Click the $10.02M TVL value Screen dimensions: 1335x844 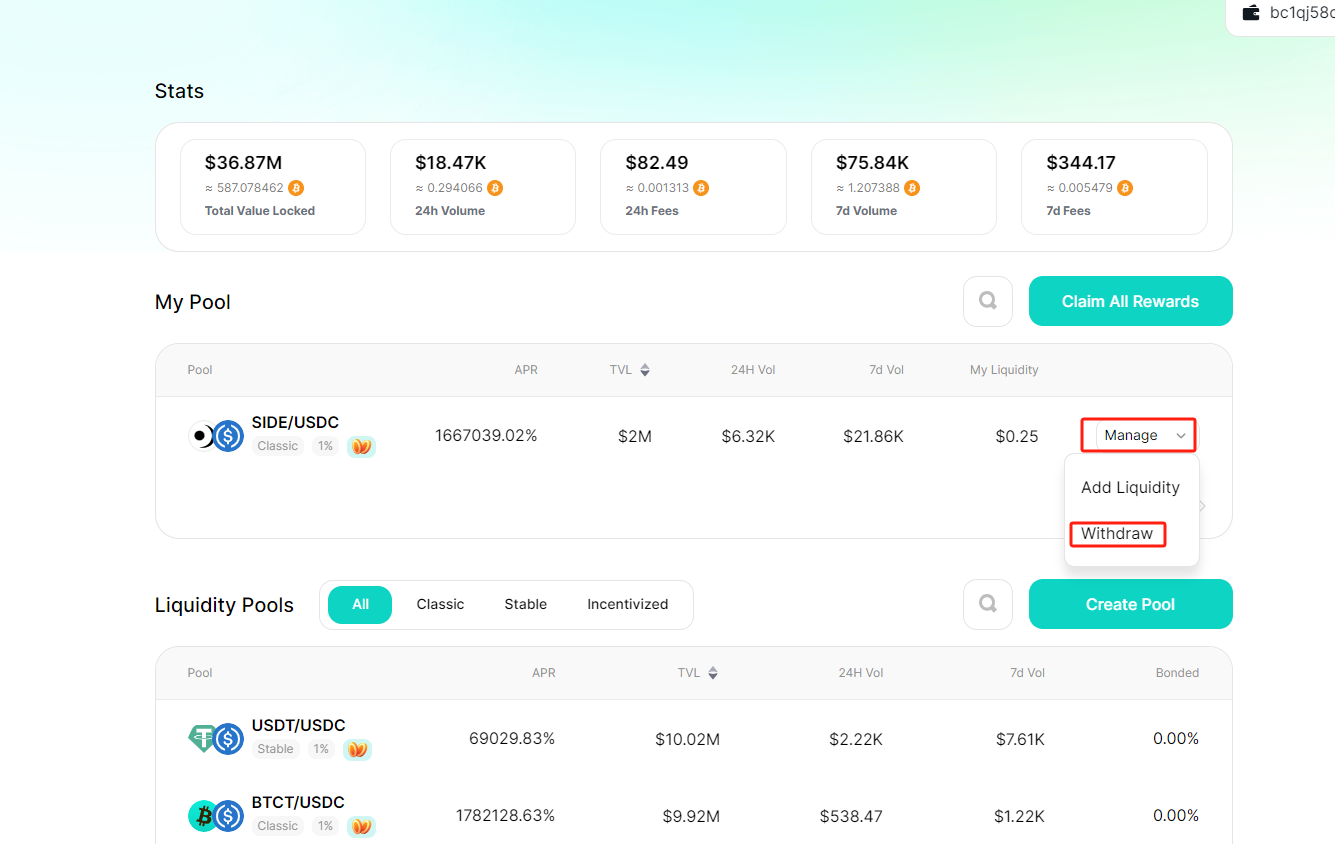click(x=688, y=740)
